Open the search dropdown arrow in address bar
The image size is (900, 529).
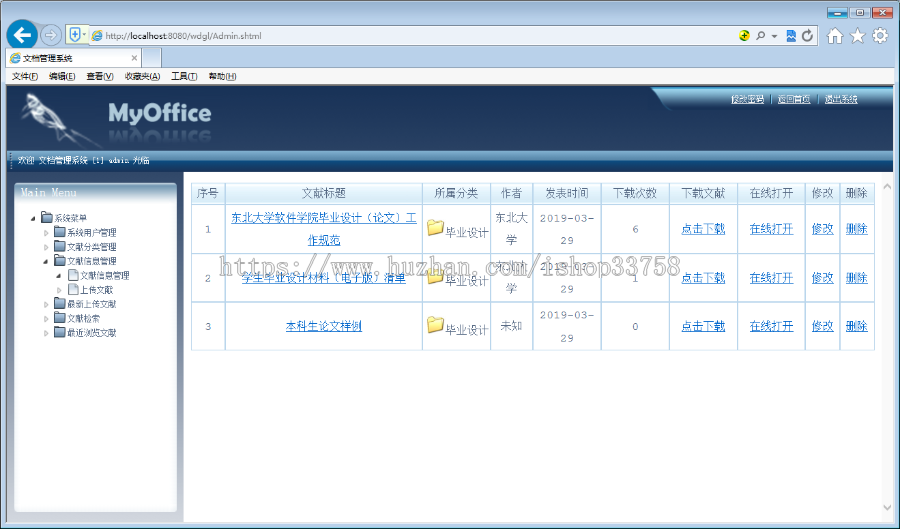click(774, 36)
